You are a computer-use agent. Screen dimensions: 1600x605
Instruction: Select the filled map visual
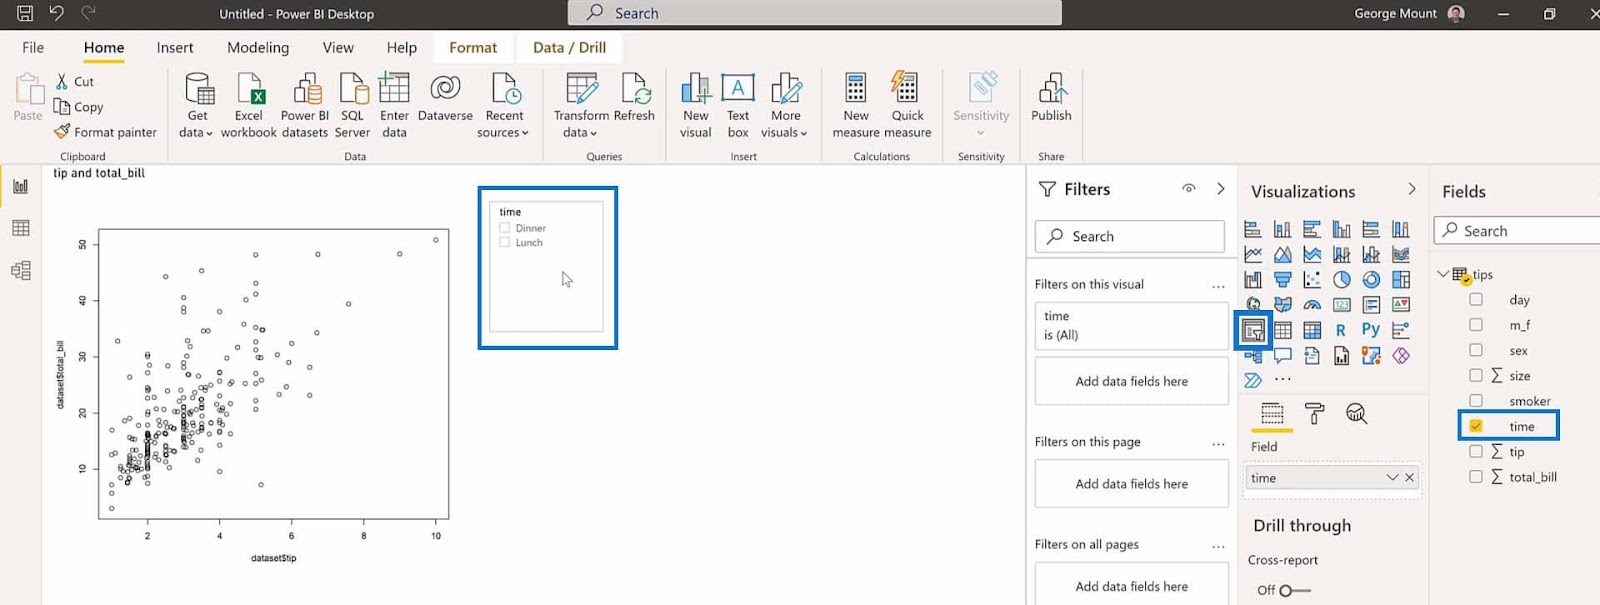pyautogui.click(x=1282, y=305)
